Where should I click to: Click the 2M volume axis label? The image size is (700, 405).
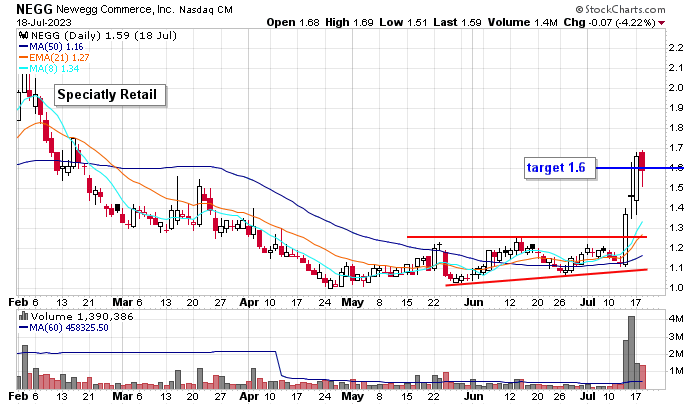point(676,354)
